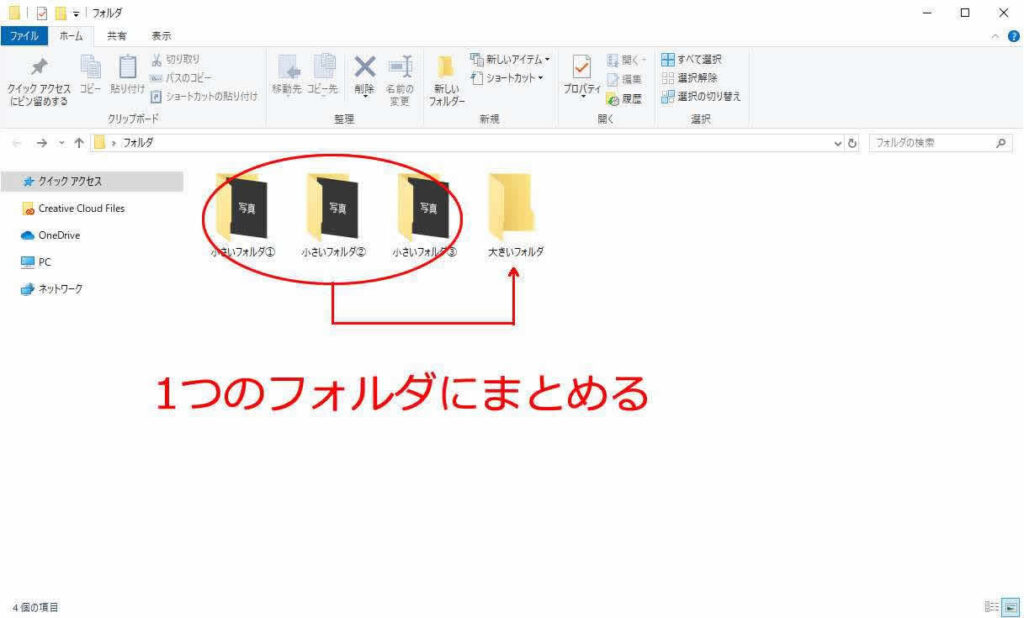
Task: Select OneDrive in the navigation pane
Action: coord(59,235)
